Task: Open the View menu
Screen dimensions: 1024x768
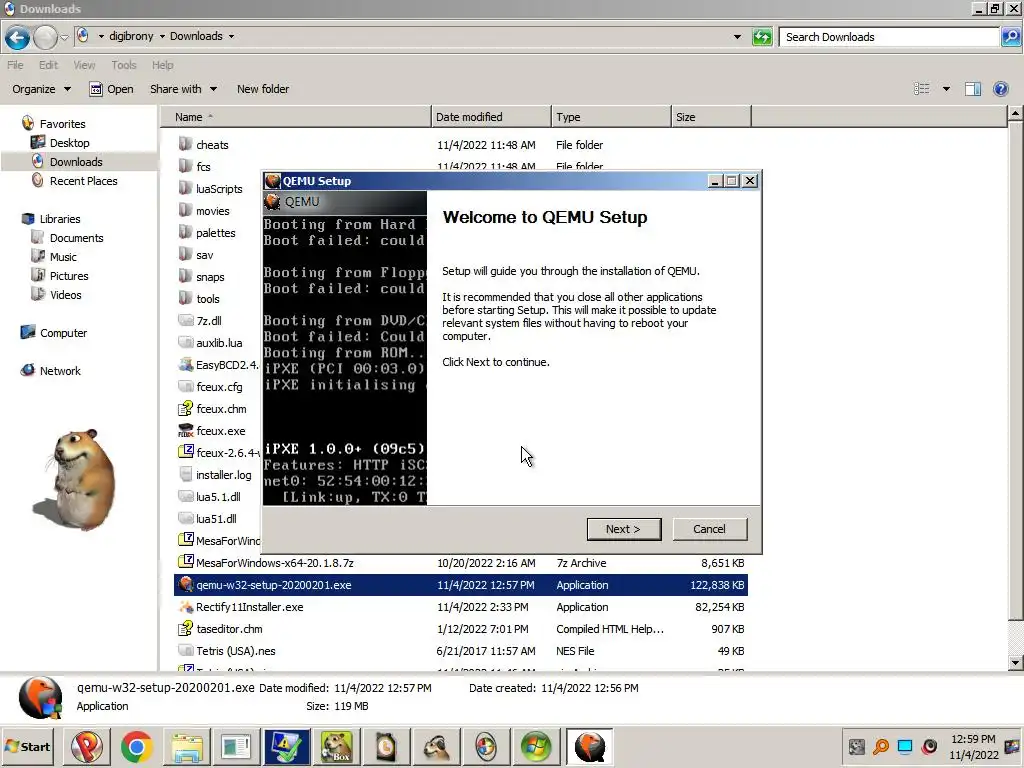Action: 84,65
